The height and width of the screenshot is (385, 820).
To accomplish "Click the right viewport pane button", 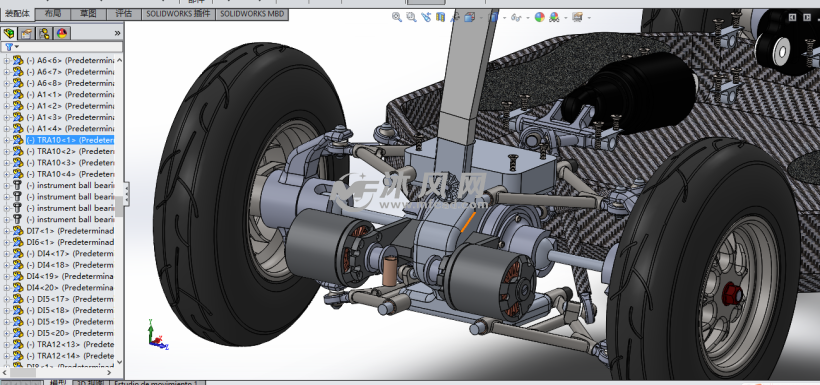I will click(808, 17).
